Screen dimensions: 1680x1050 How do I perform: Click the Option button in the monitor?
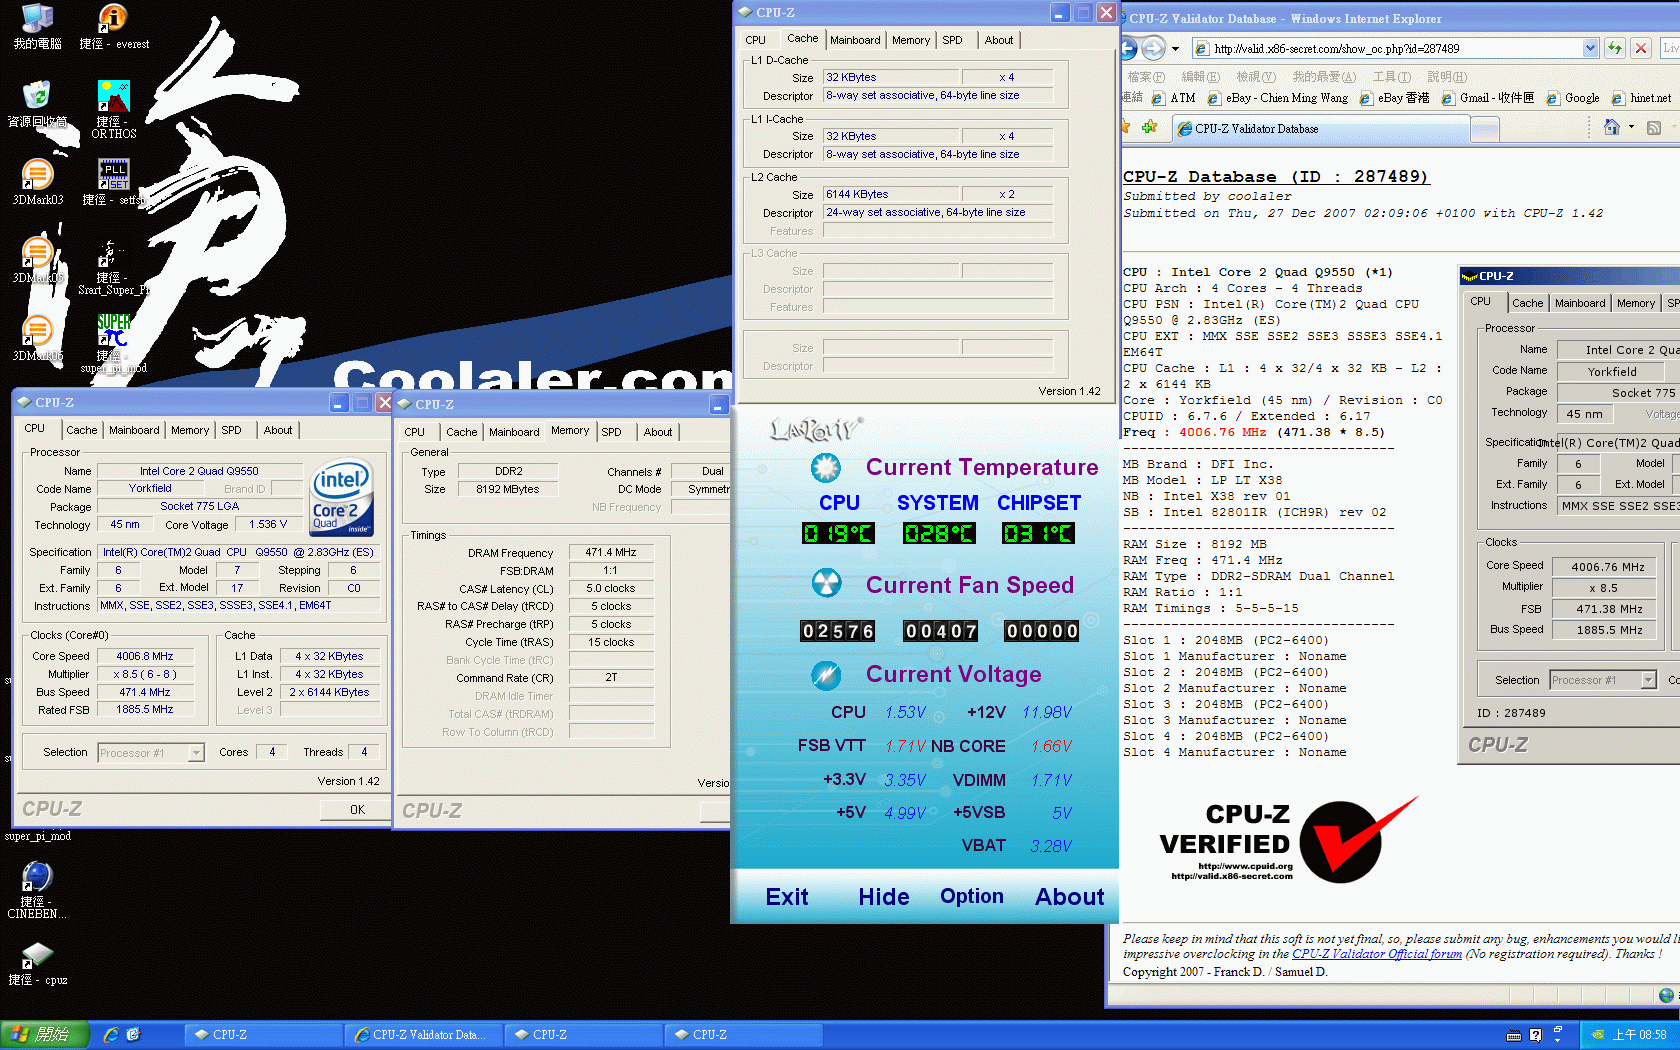click(x=971, y=897)
